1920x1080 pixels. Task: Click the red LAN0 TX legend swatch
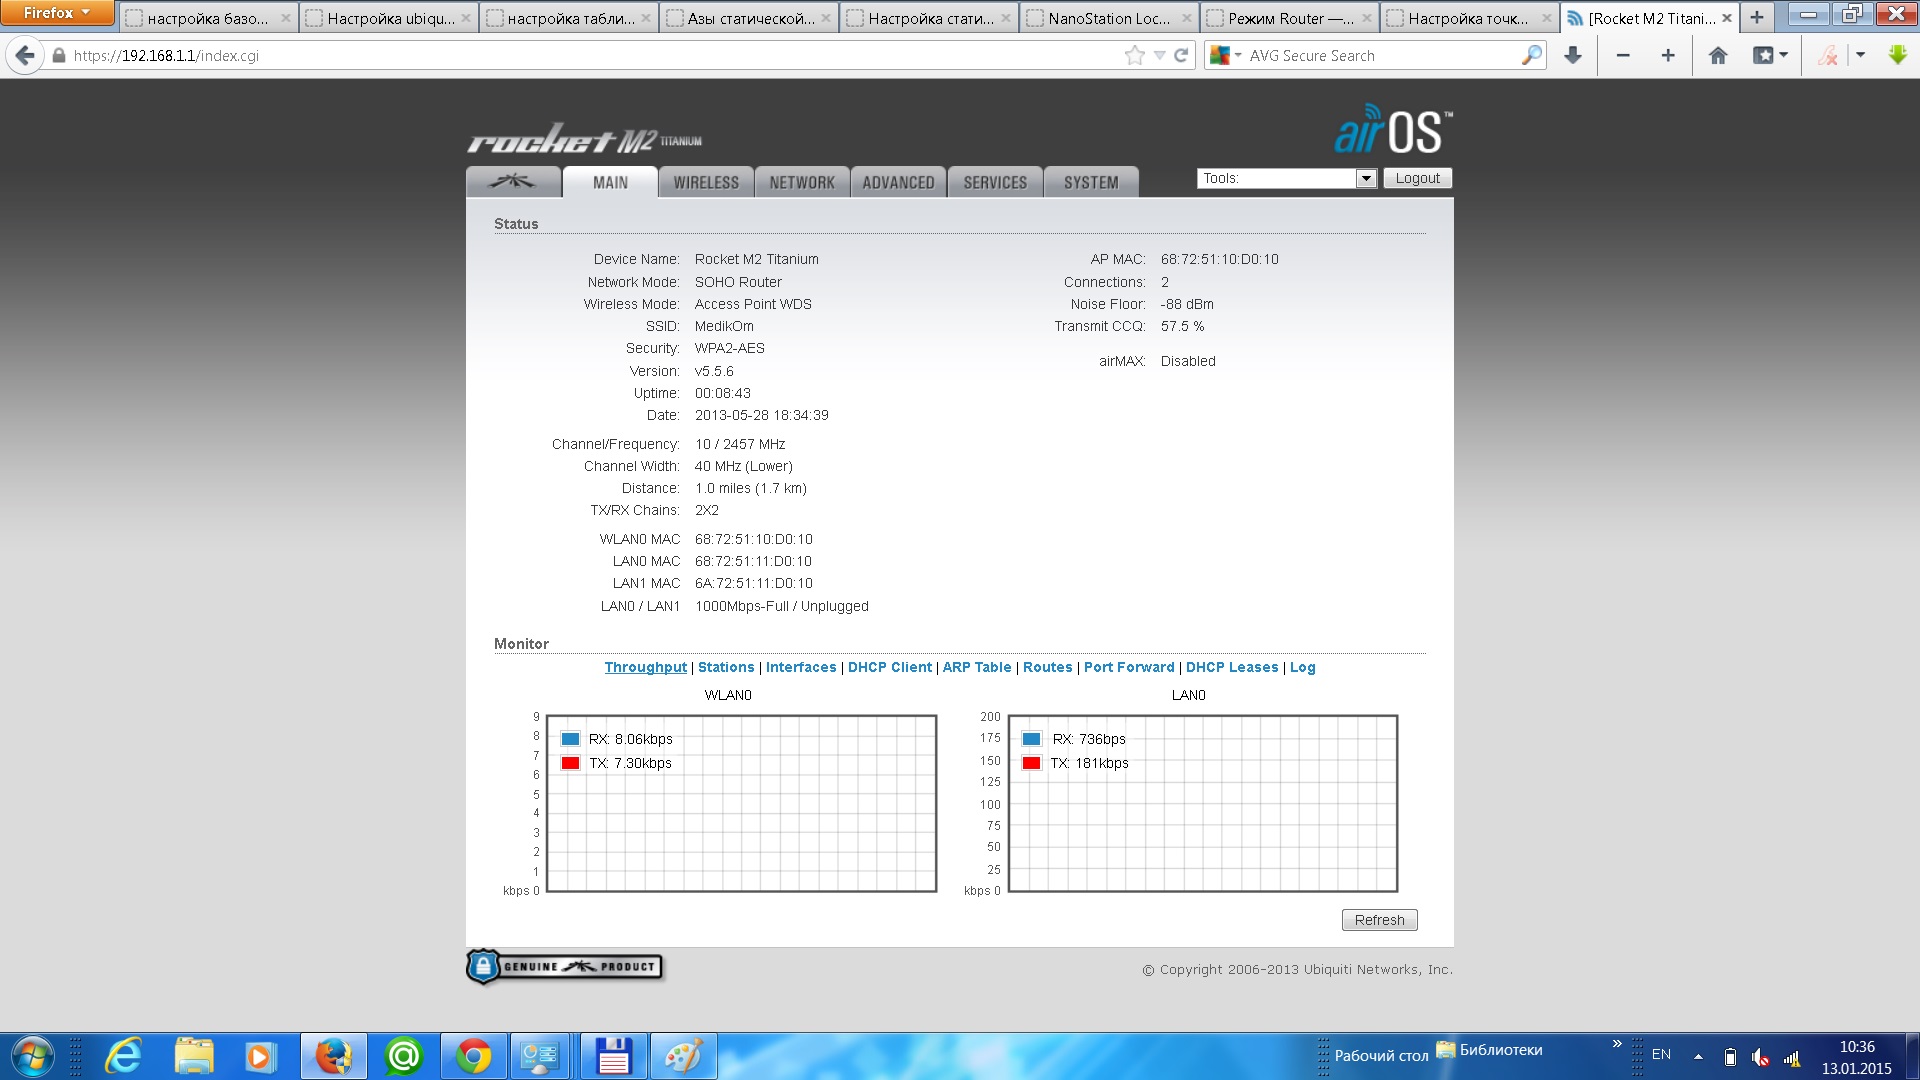(1031, 763)
